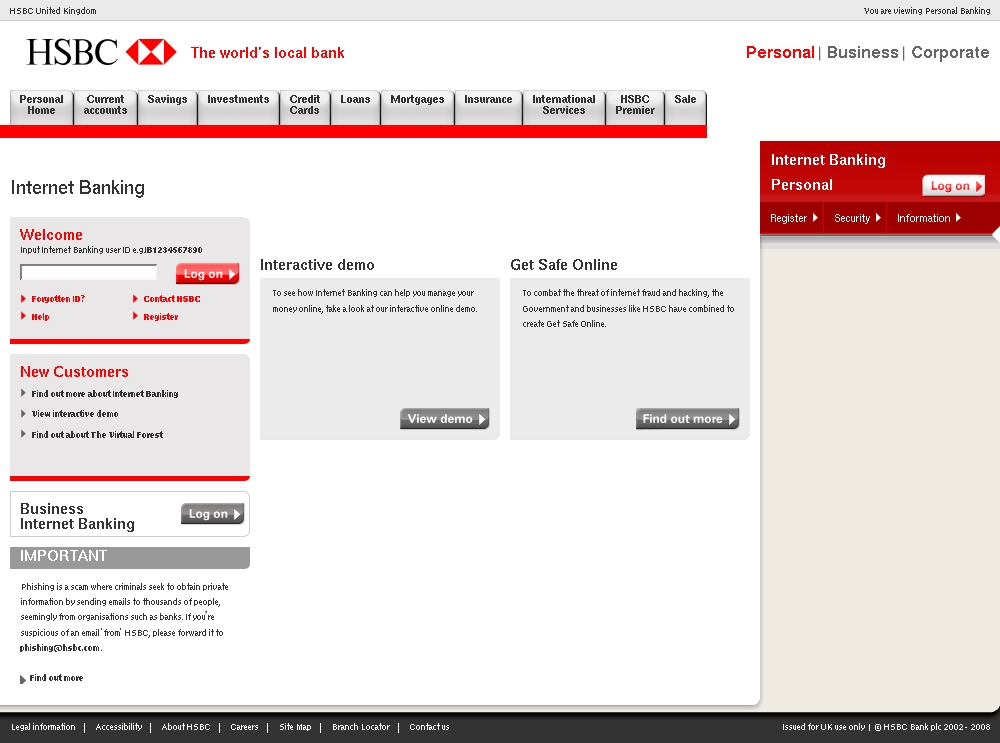Select the Loans tab
The image size is (1000, 743).
(355, 107)
